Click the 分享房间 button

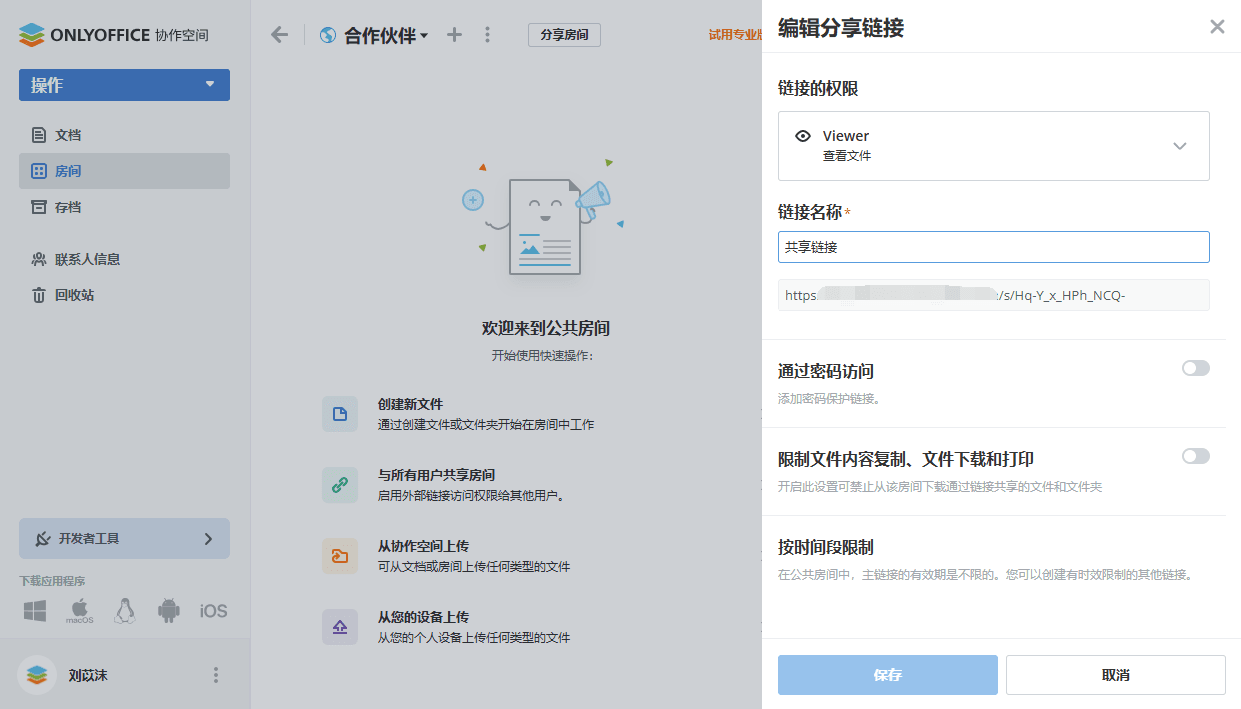click(x=564, y=35)
